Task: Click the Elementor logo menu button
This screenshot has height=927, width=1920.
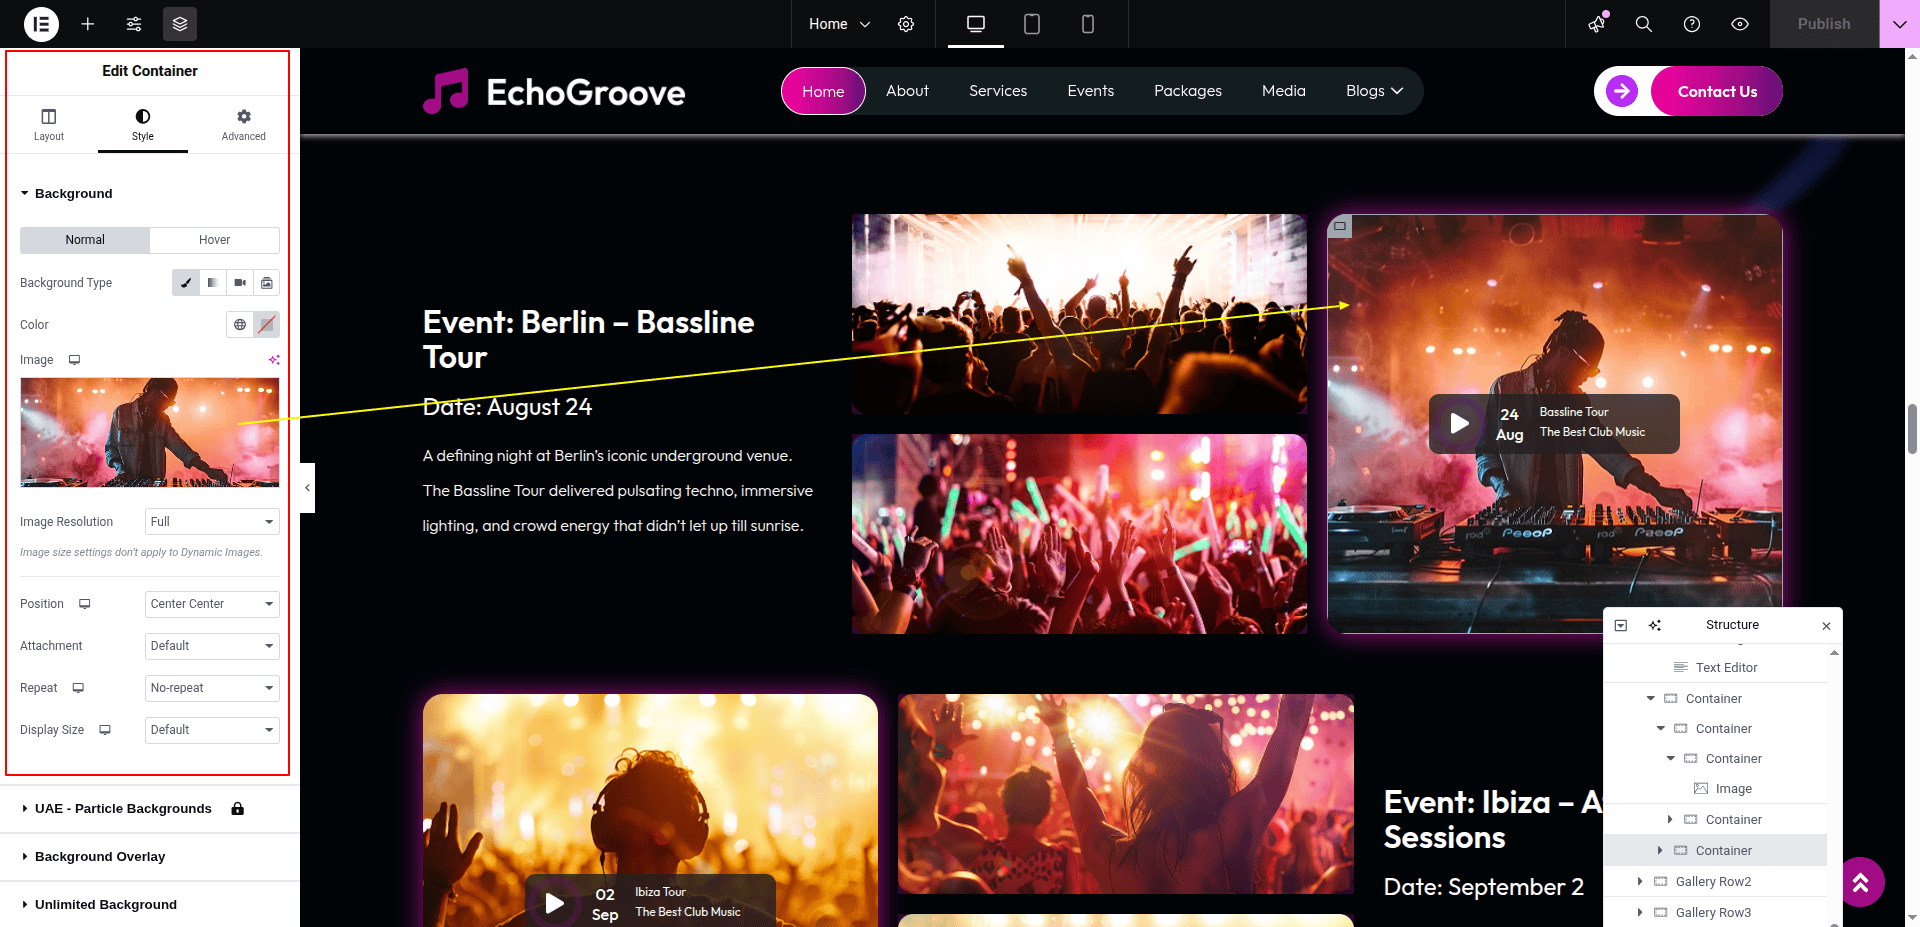Action: point(41,24)
